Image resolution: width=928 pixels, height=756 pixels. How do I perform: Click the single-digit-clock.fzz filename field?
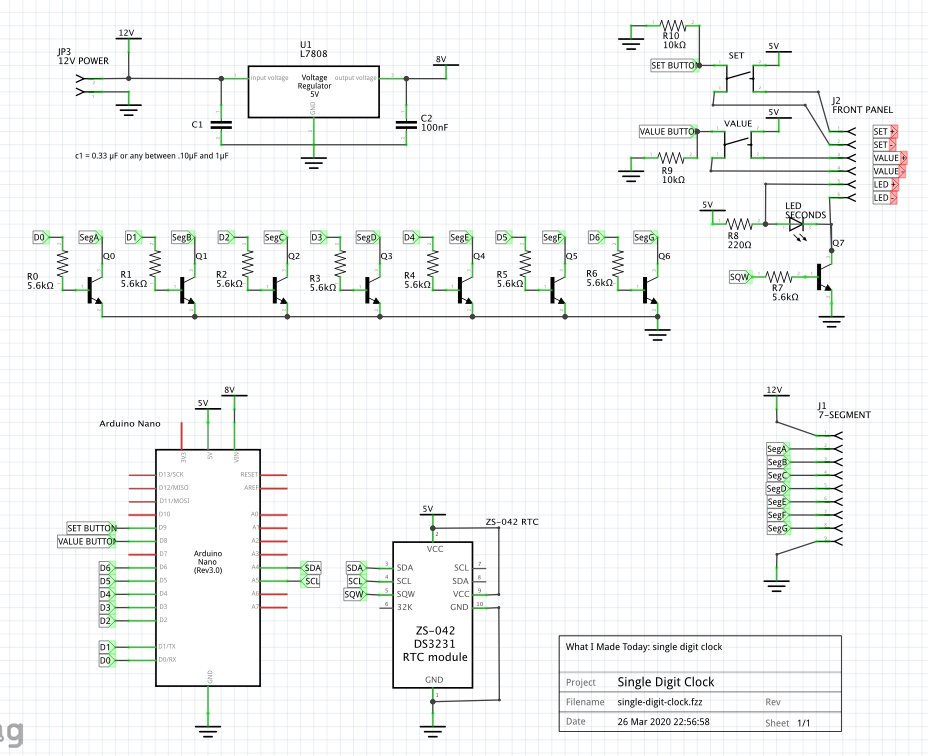click(661, 702)
